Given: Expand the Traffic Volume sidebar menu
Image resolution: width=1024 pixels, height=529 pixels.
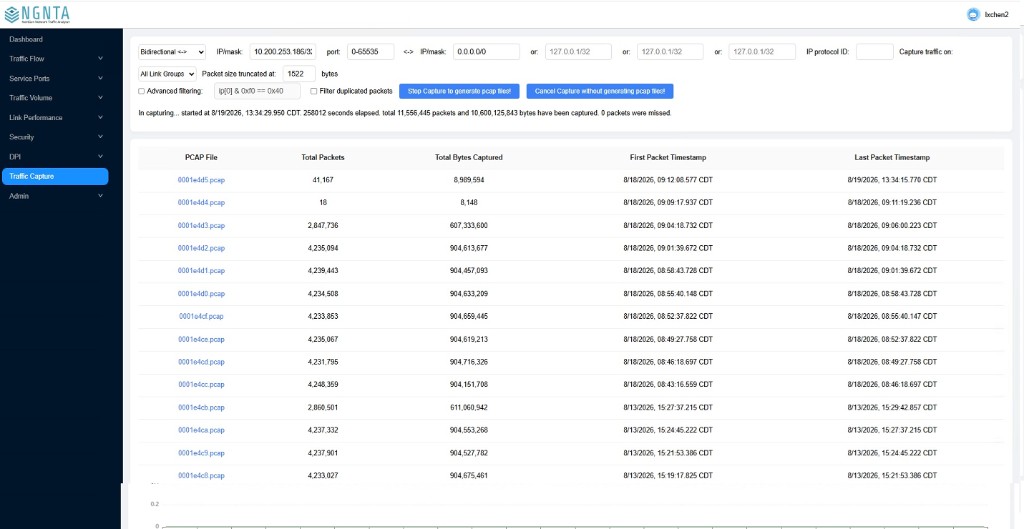Looking at the screenshot, I should pos(55,98).
